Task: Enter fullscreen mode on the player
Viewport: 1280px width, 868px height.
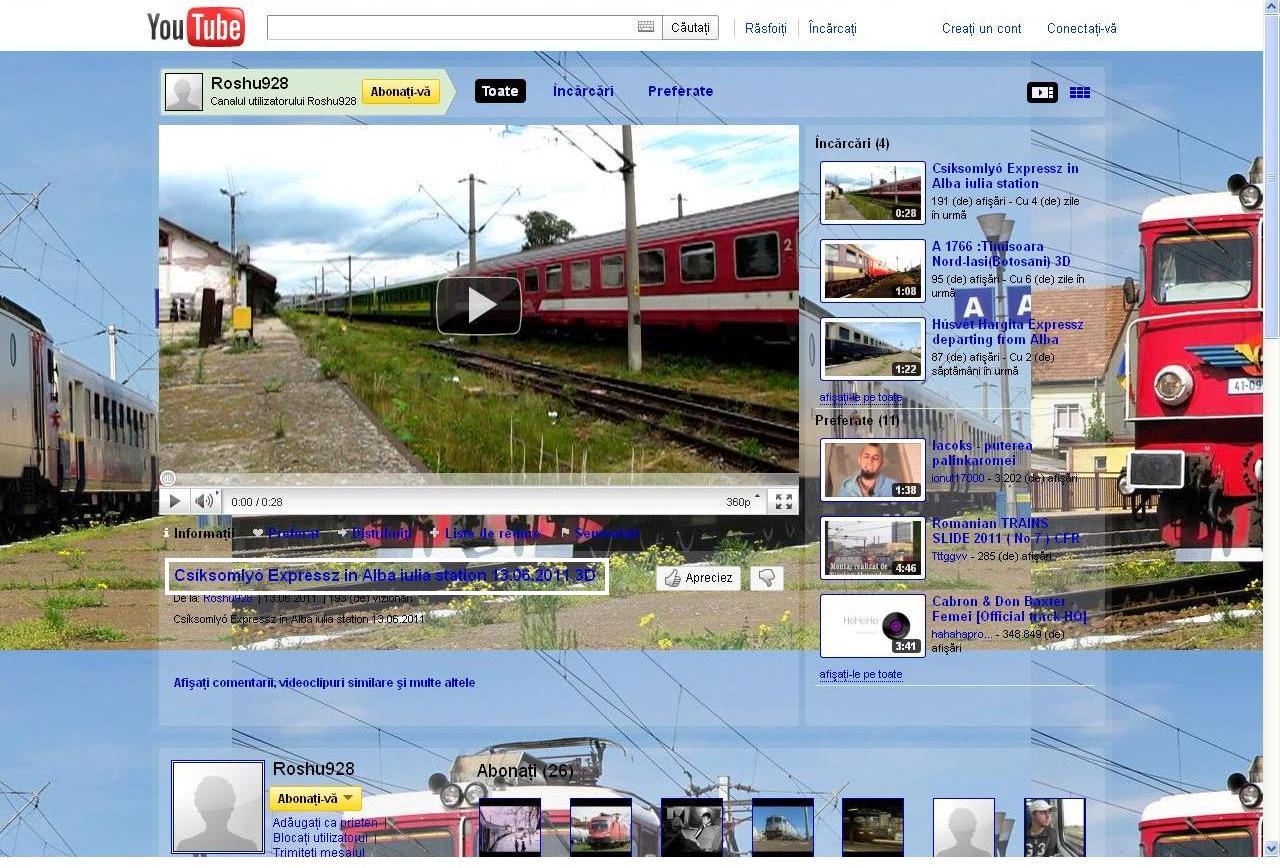Action: (784, 501)
